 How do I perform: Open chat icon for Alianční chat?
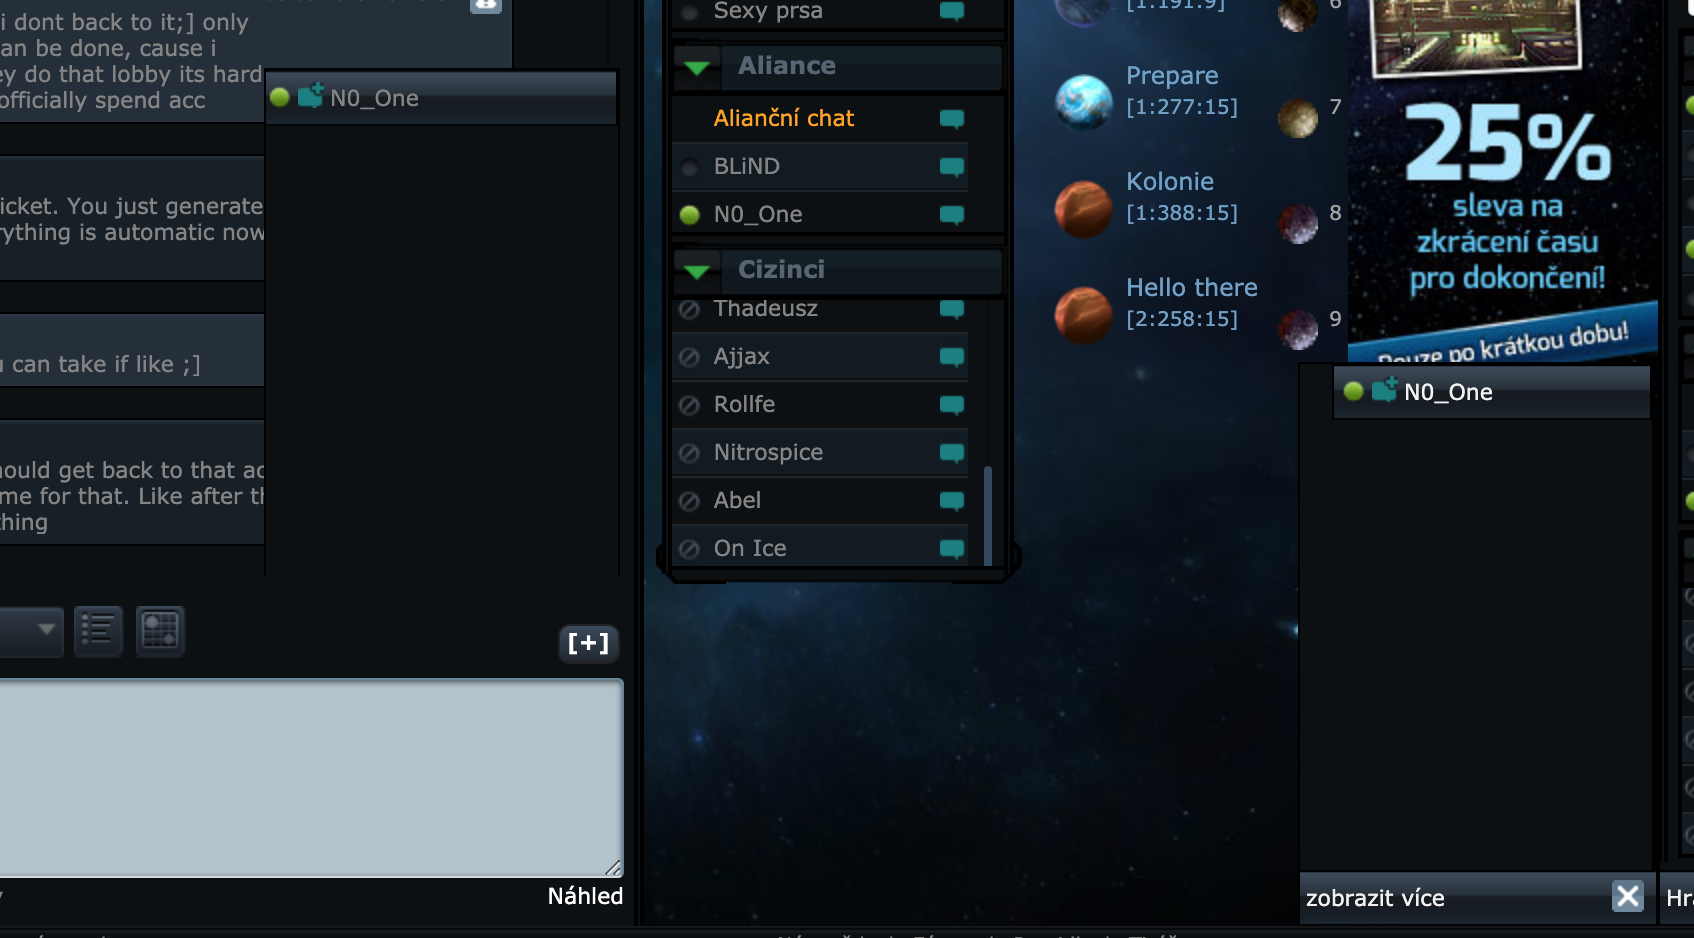tap(952, 119)
